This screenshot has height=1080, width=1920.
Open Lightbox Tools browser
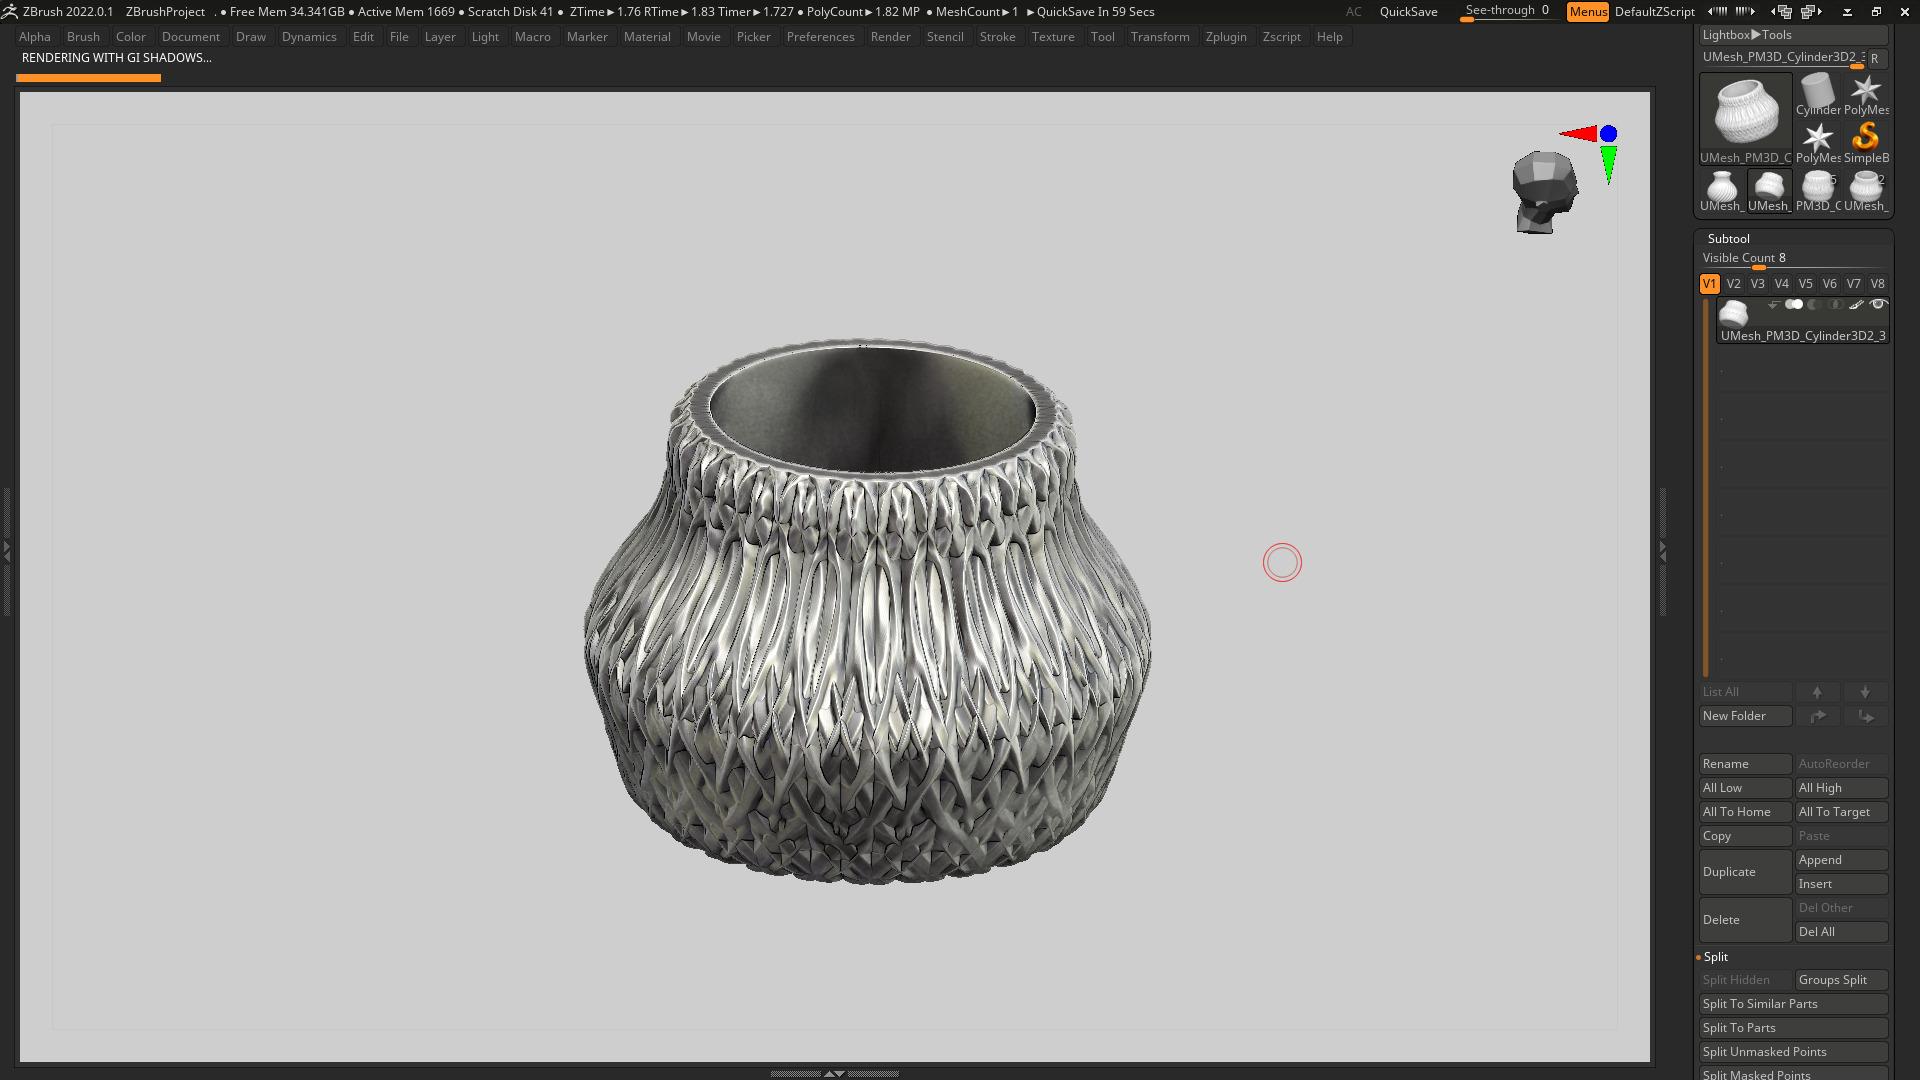[x=1794, y=35]
